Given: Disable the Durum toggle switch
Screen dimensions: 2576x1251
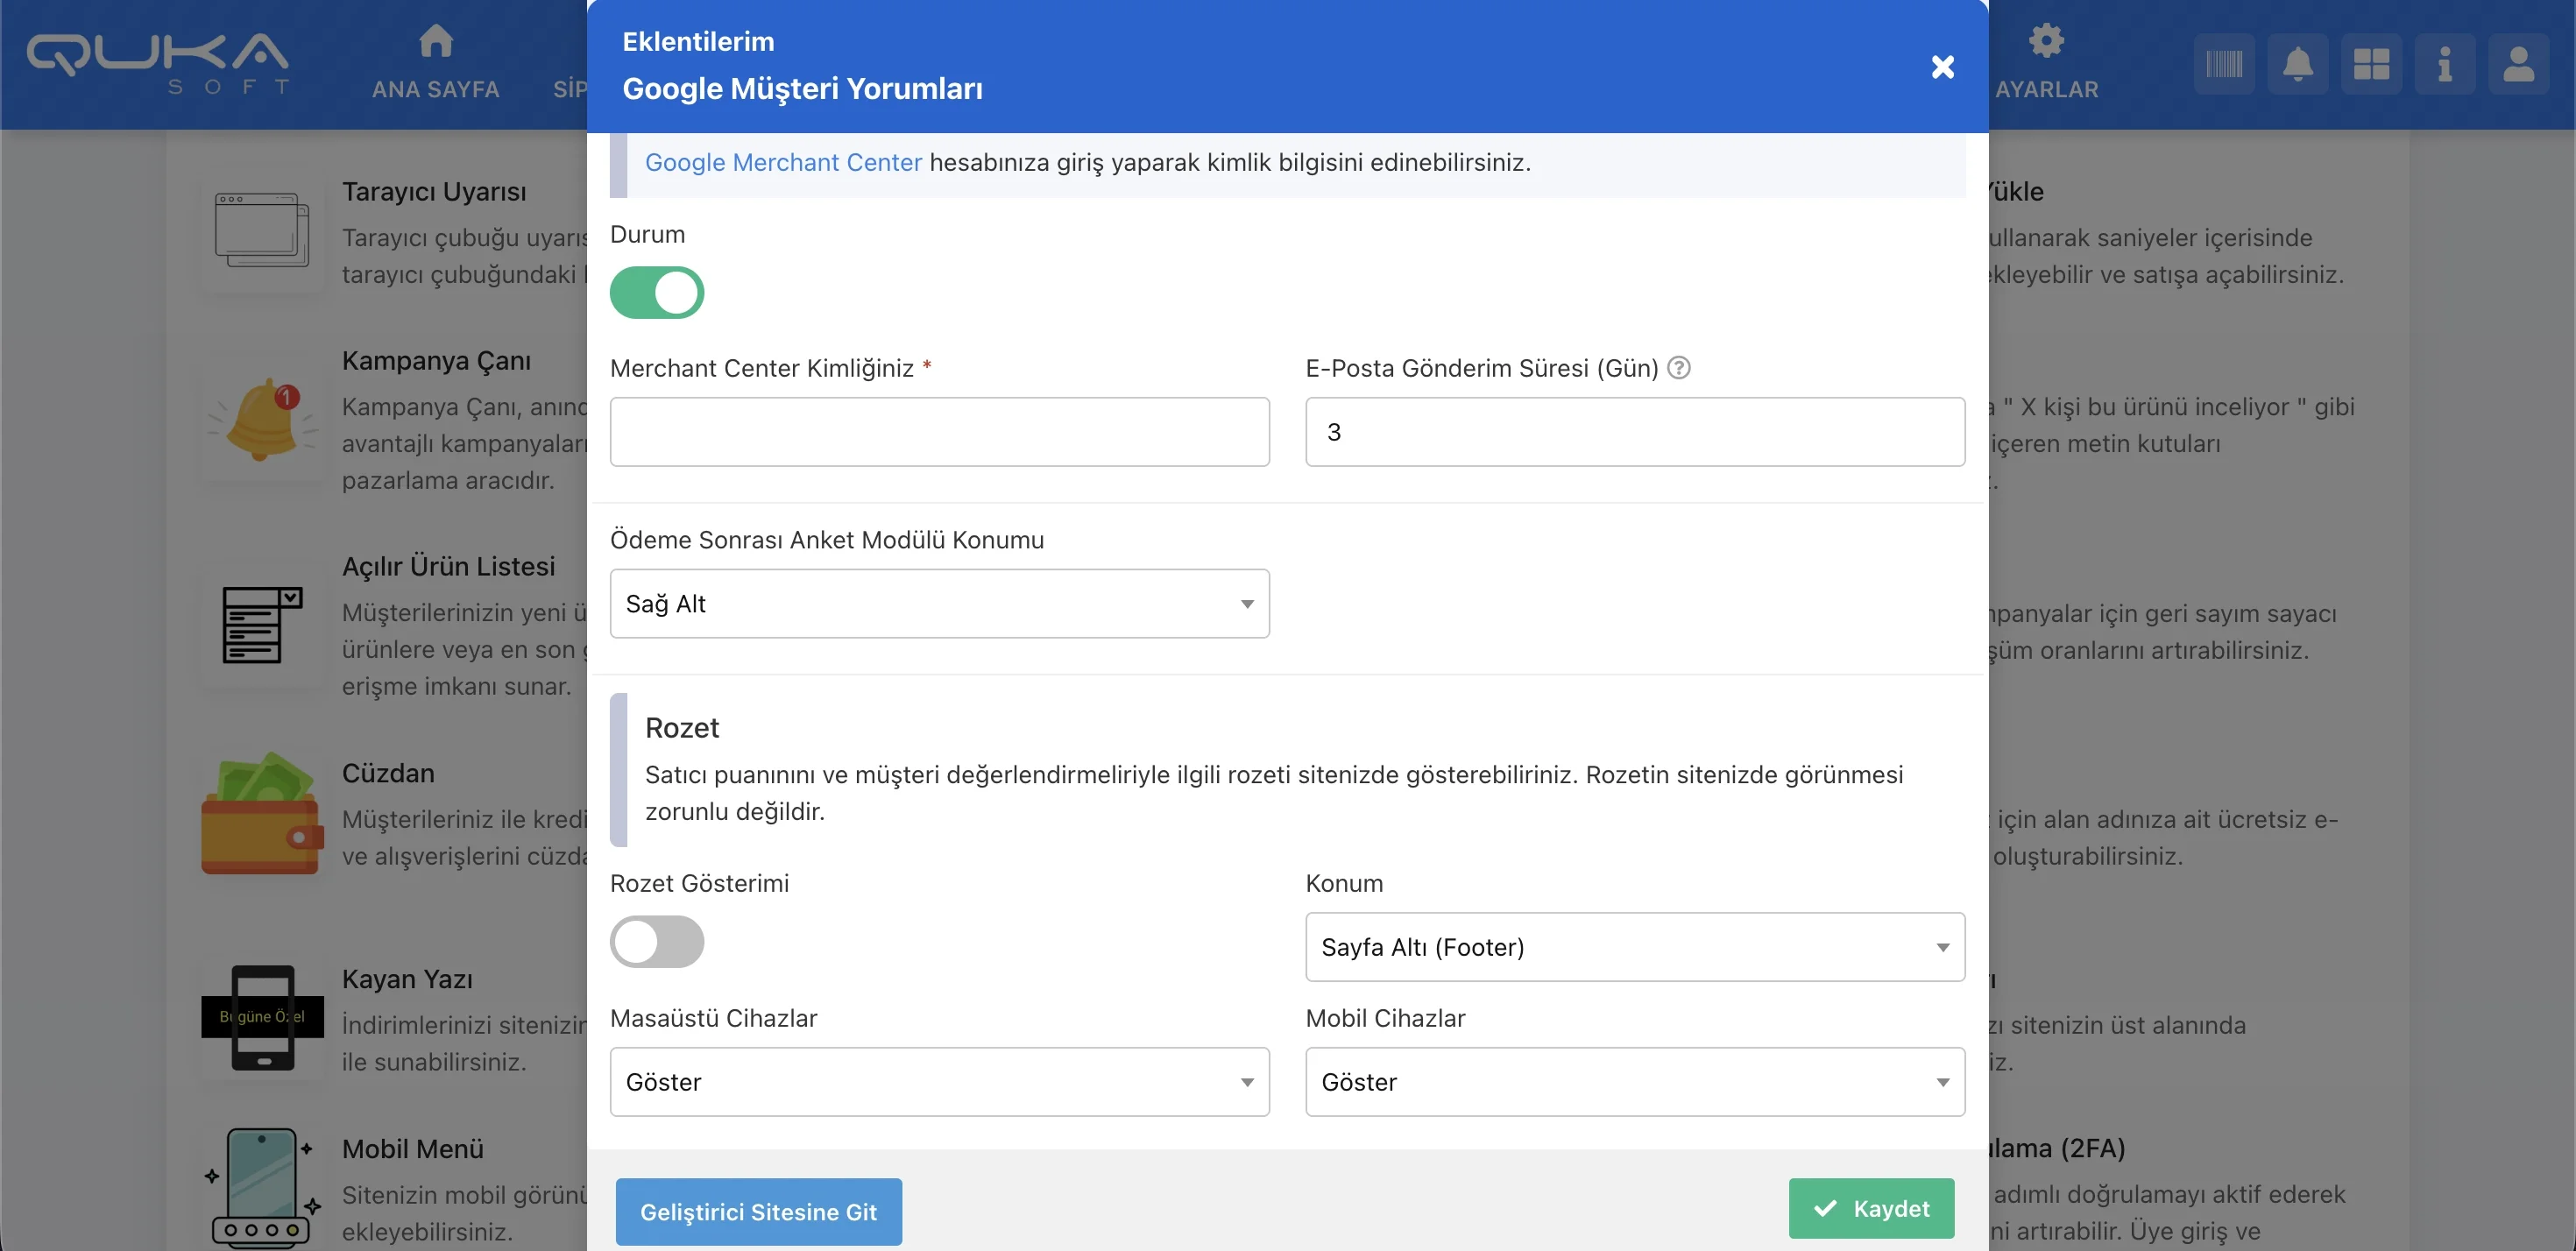Looking at the screenshot, I should pos(657,292).
